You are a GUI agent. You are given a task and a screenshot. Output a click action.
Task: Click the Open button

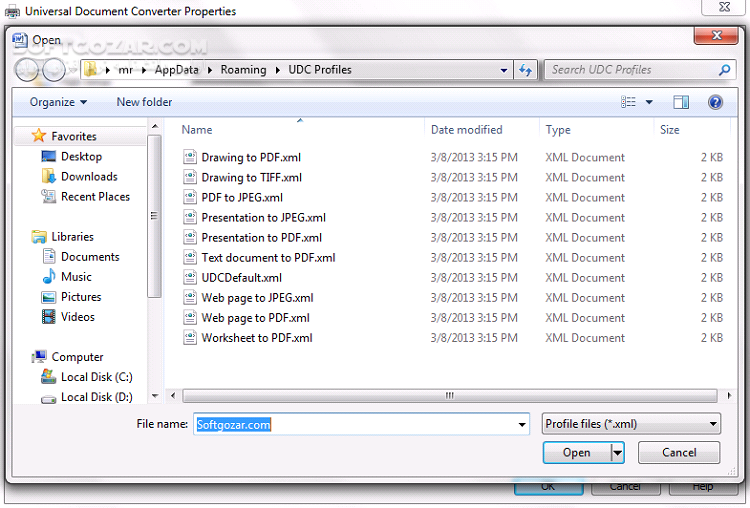point(577,453)
